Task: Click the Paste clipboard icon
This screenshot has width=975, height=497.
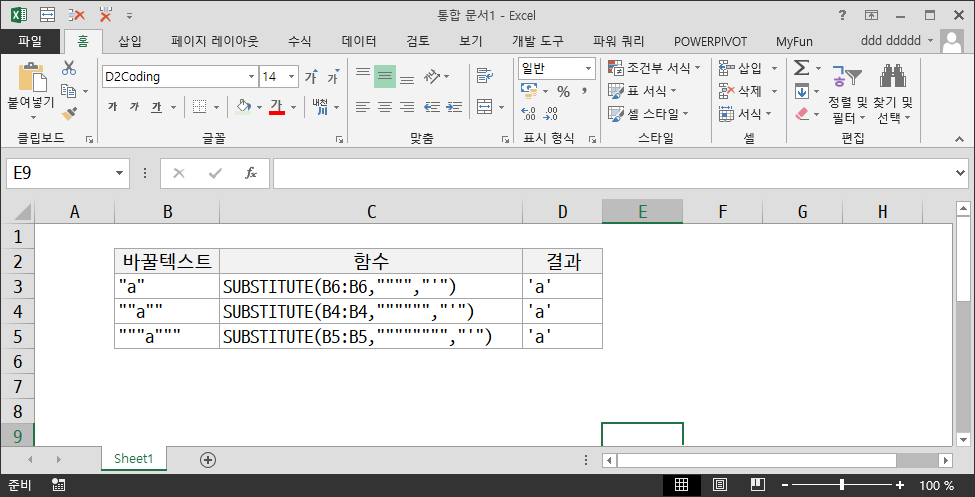Action: (x=32, y=77)
